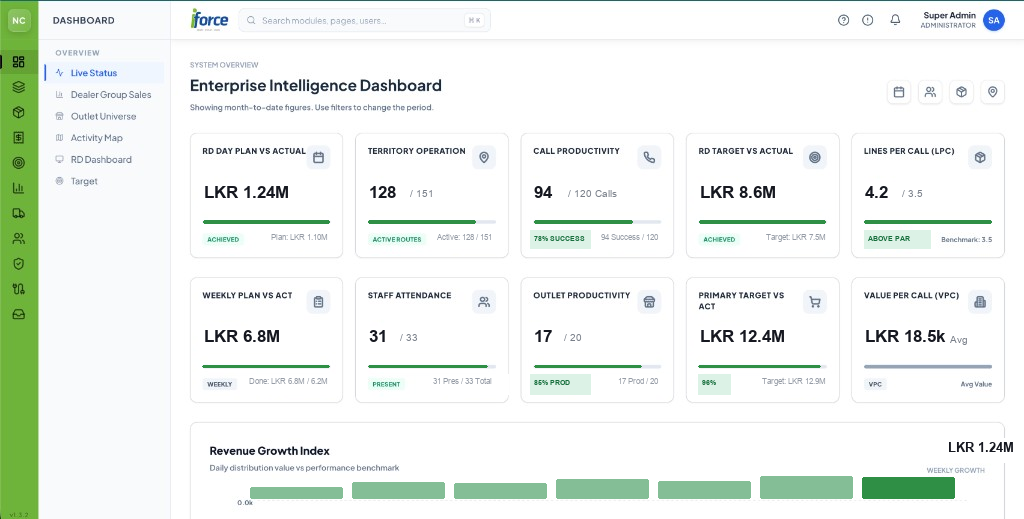Go to Outlet Universe

pyautogui.click(x=104, y=116)
